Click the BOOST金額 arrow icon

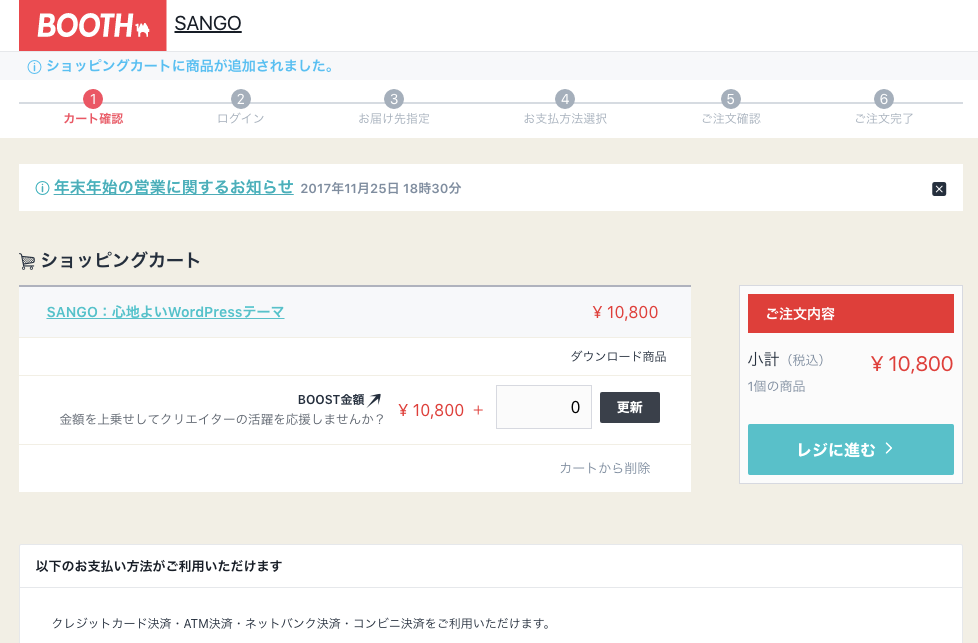(x=374, y=400)
